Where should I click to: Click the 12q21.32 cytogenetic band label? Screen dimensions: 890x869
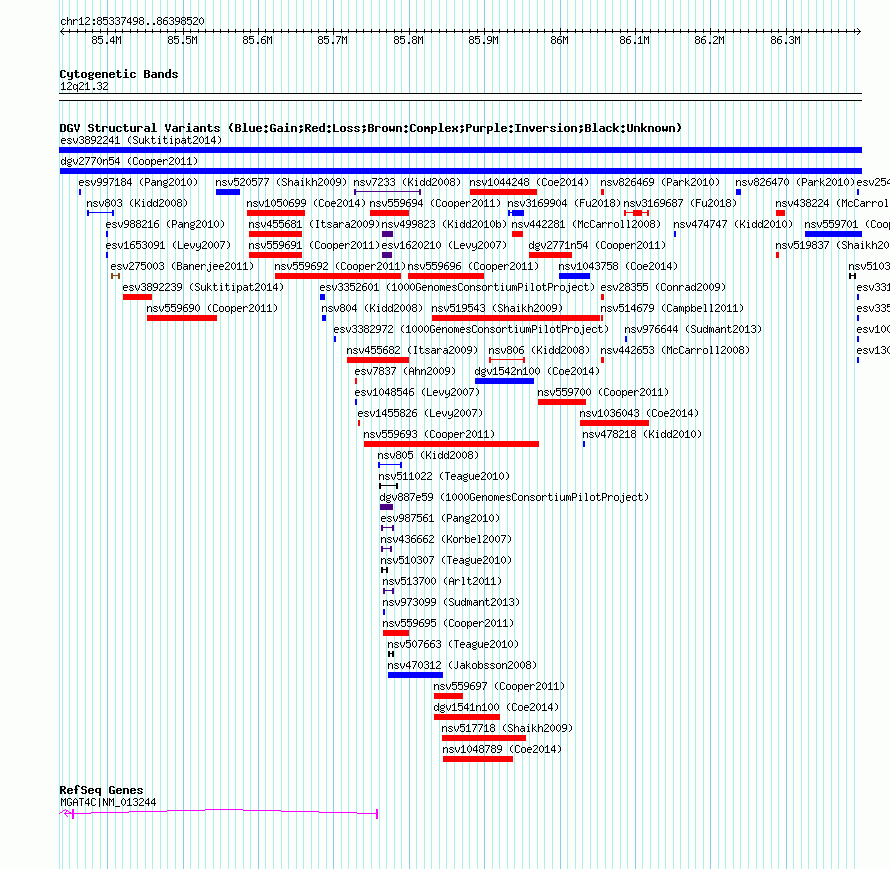pos(84,86)
